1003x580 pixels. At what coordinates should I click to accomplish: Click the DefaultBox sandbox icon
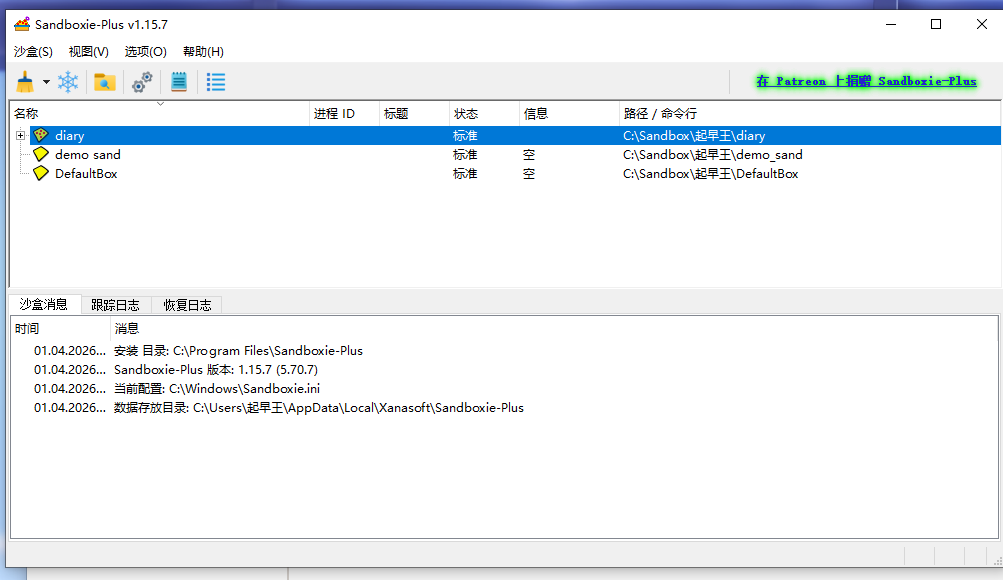[41, 173]
